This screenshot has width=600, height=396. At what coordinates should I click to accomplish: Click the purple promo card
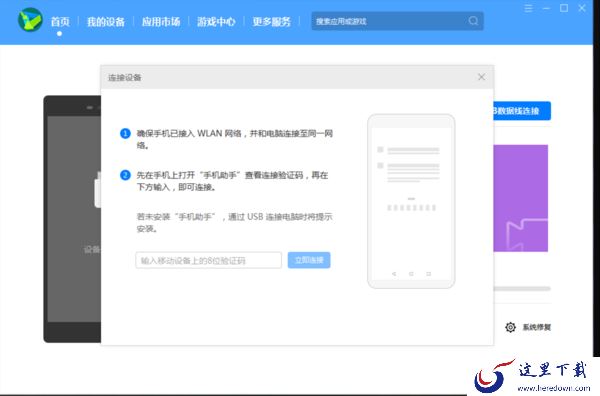[520, 198]
